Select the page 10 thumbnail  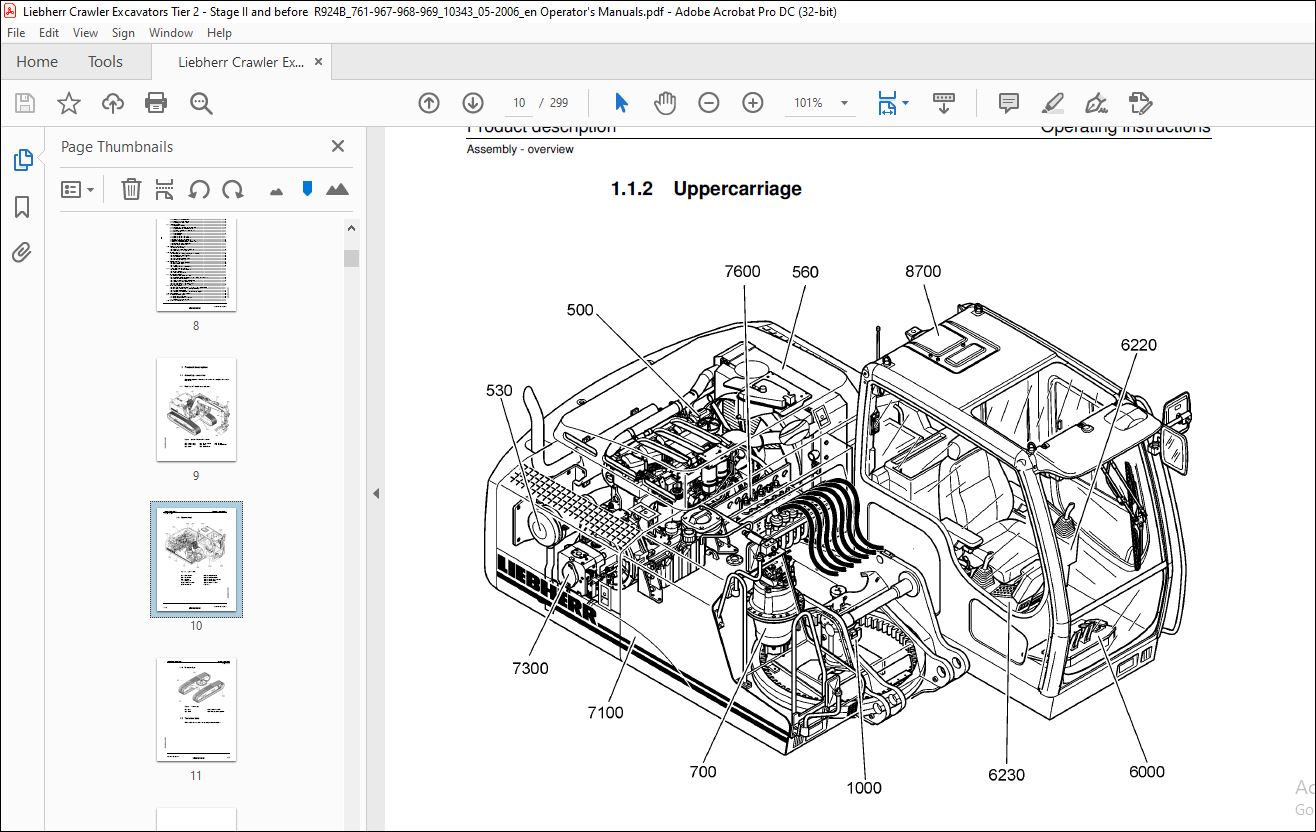point(196,560)
